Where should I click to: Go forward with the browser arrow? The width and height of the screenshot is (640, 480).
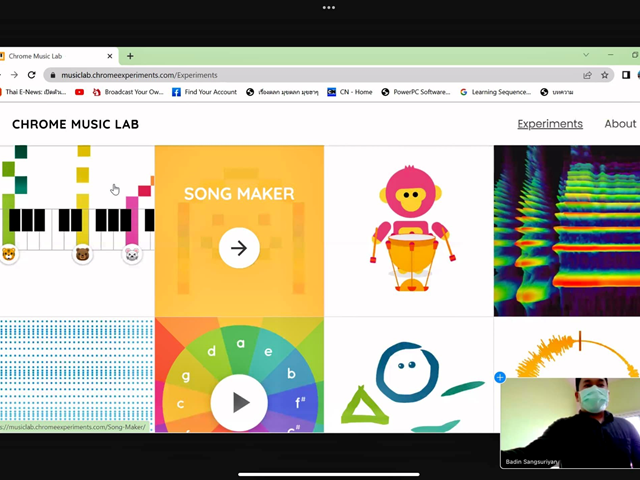coord(14,75)
